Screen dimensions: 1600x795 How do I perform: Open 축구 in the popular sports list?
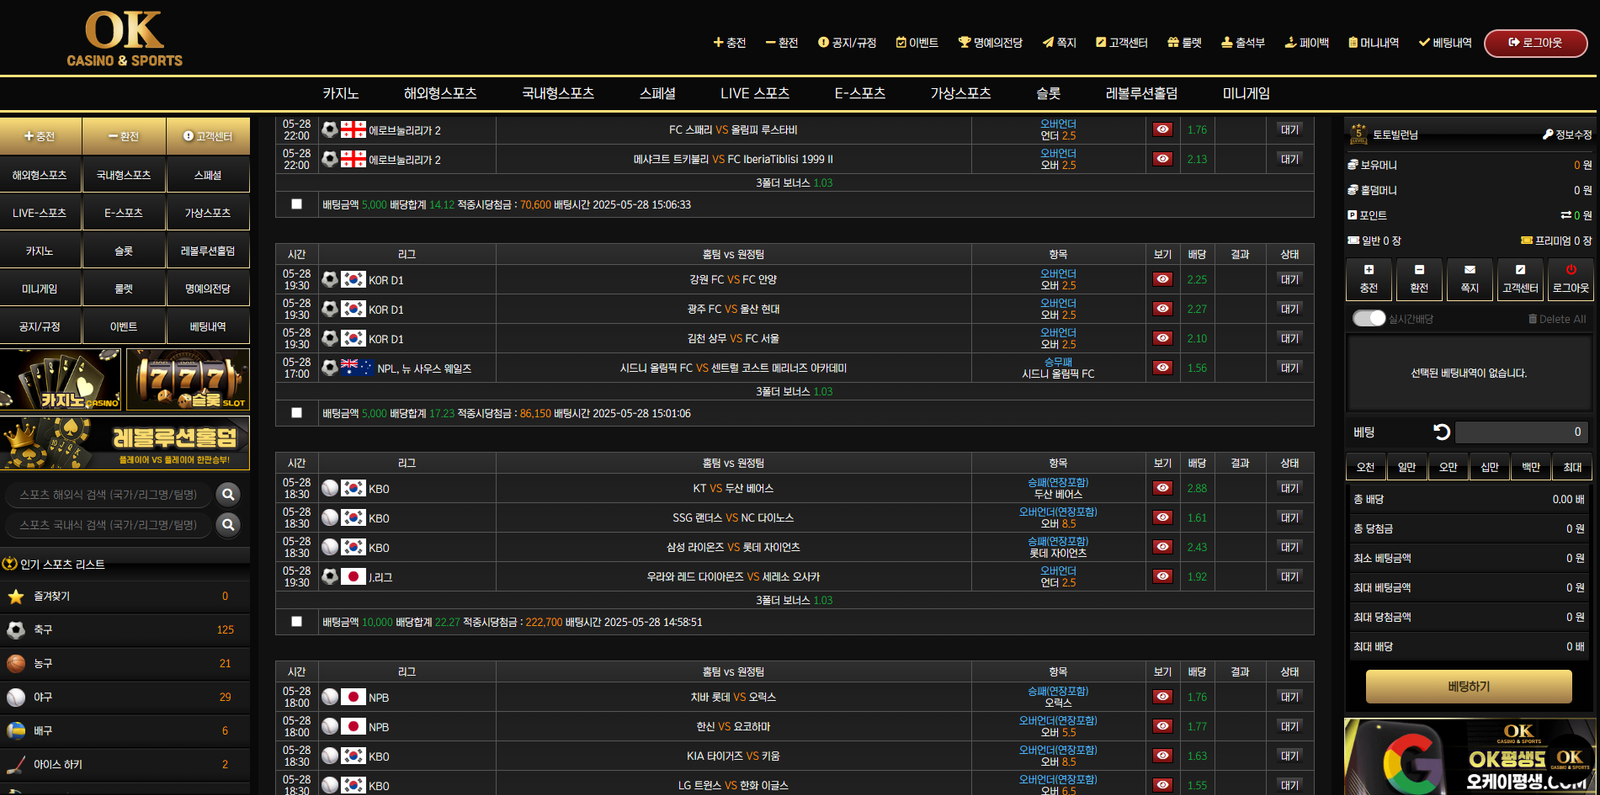click(43, 630)
